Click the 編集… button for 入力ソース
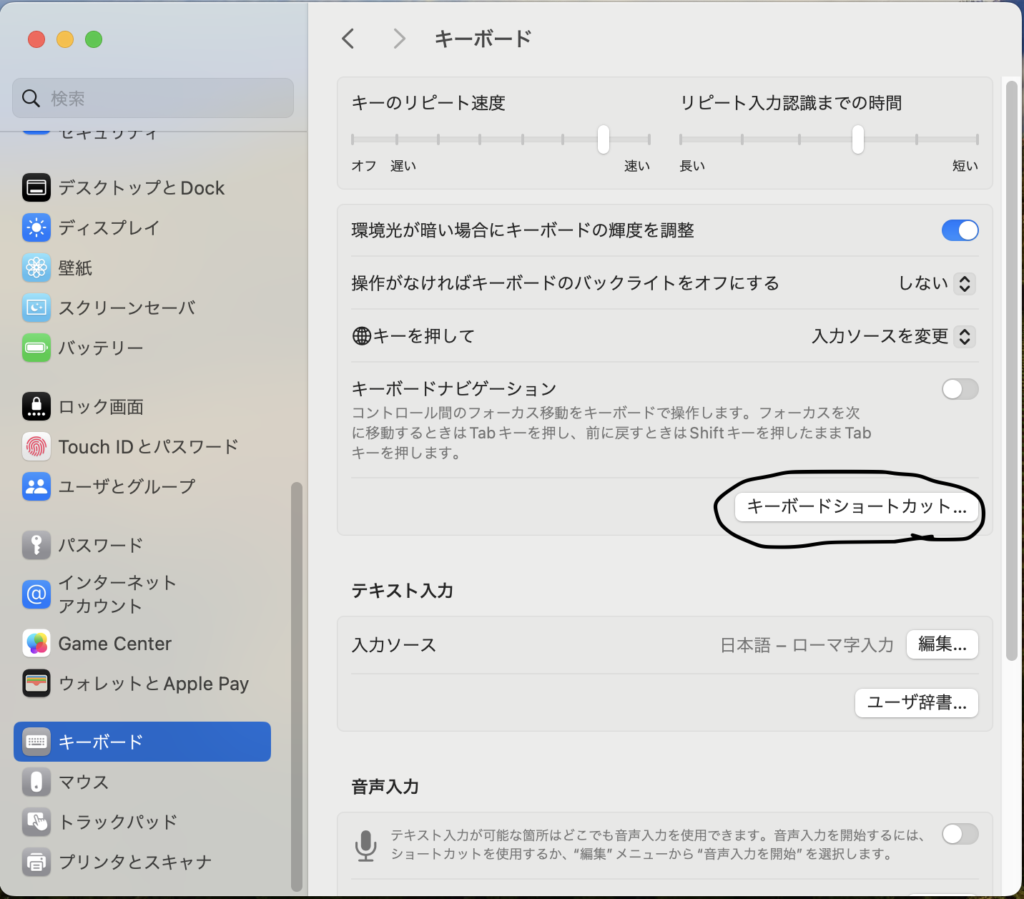The height and width of the screenshot is (899, 1024). [941, 645]
